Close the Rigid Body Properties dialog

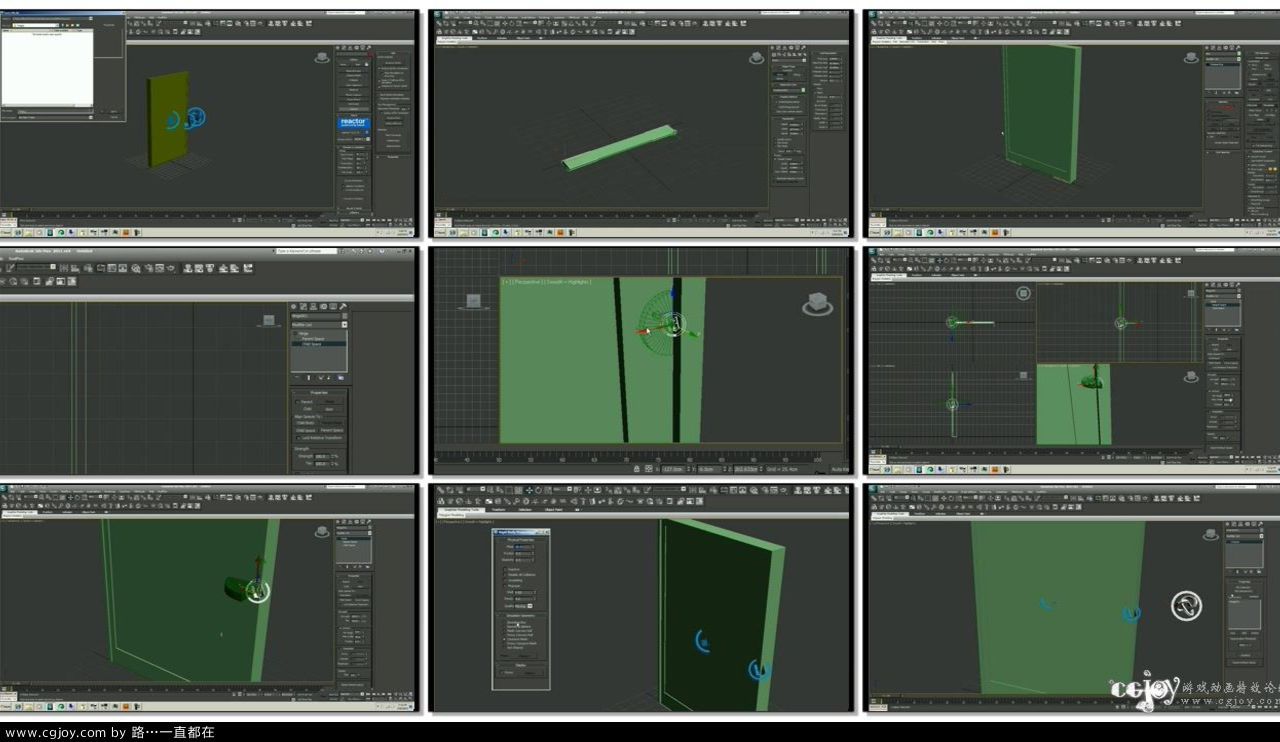click(x=547, y=532)
